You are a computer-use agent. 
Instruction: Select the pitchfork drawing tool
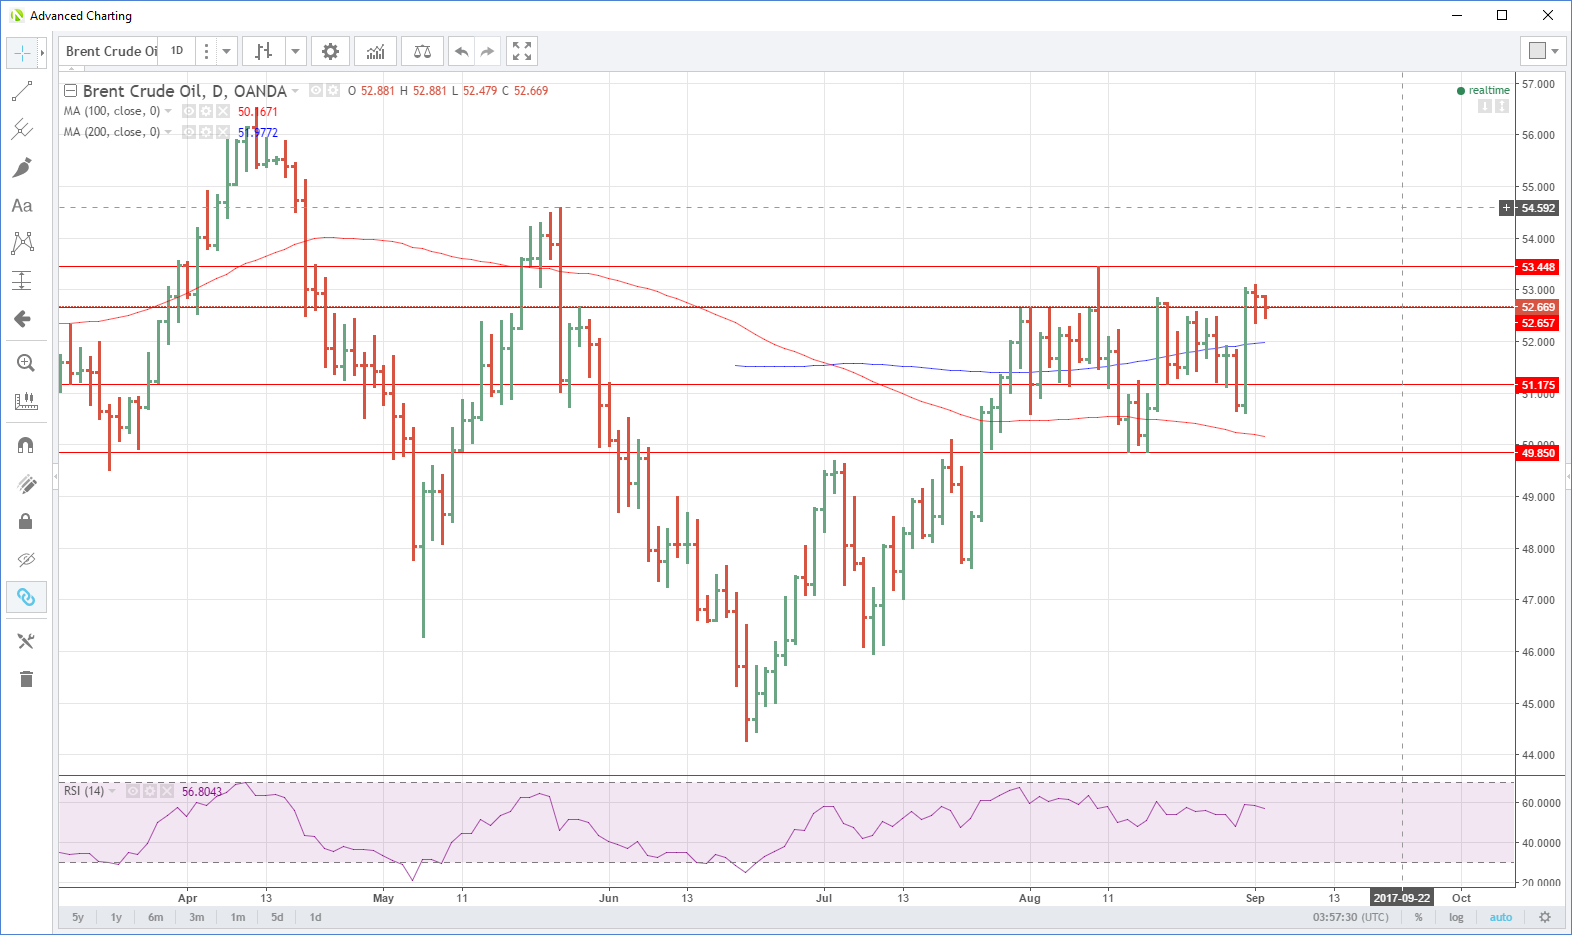[x=22, y=129]
